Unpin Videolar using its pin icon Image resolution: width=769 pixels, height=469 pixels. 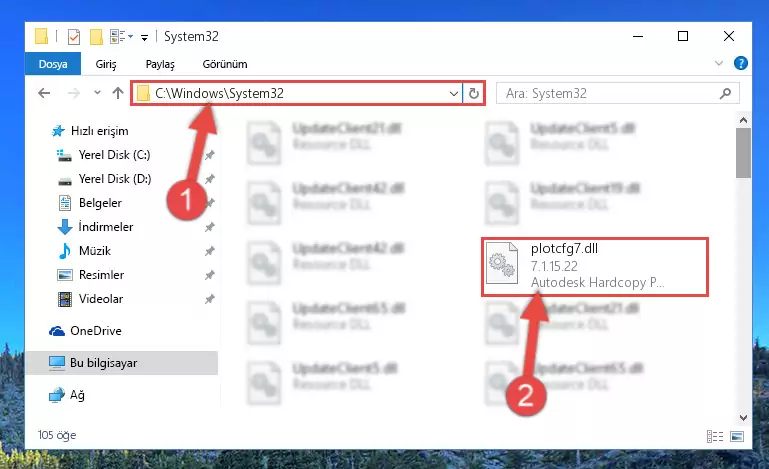point(210,299)
